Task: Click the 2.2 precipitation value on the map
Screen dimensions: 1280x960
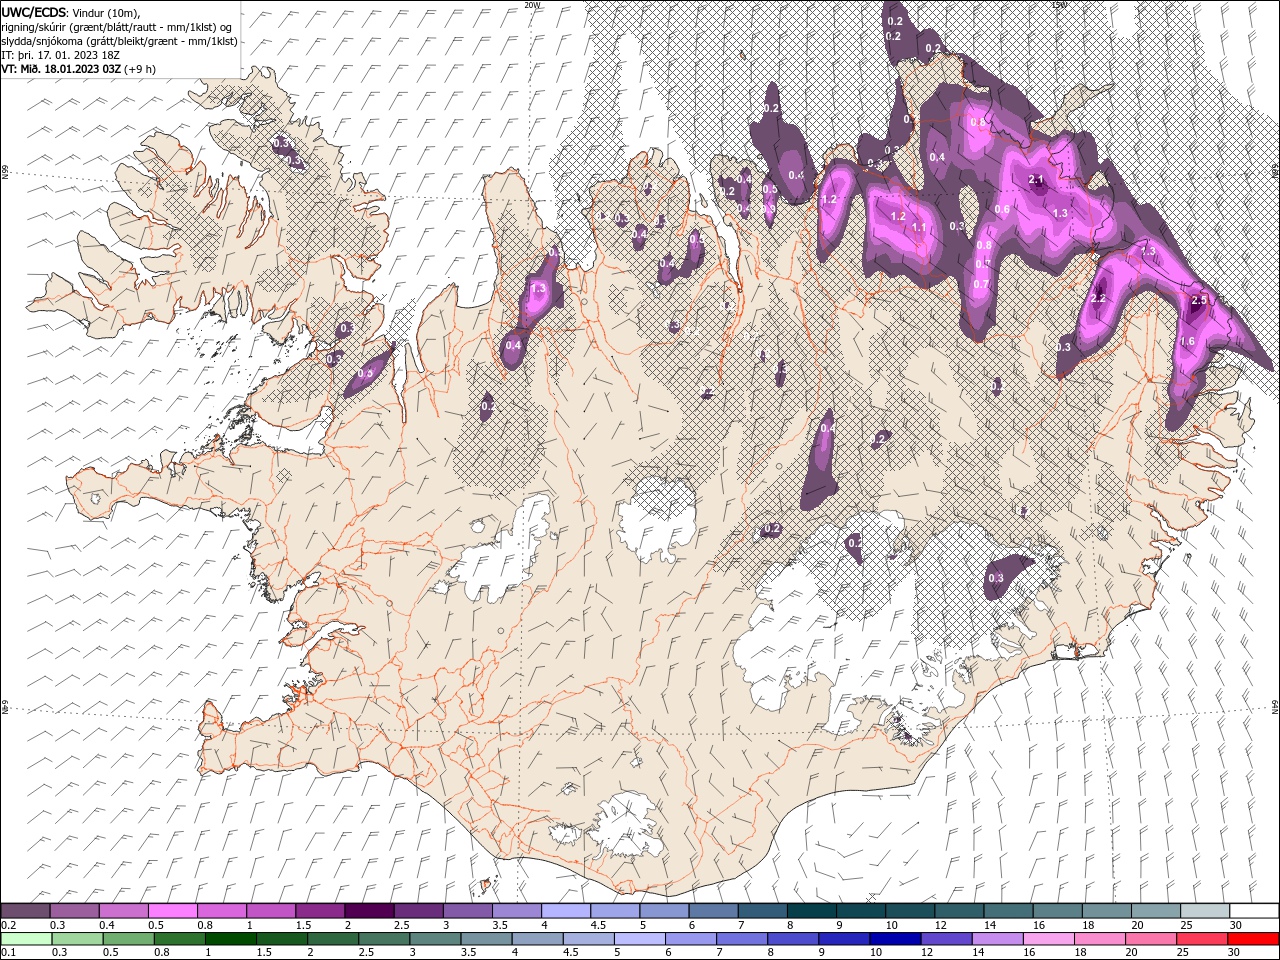Action: (x=1098, y=298)
